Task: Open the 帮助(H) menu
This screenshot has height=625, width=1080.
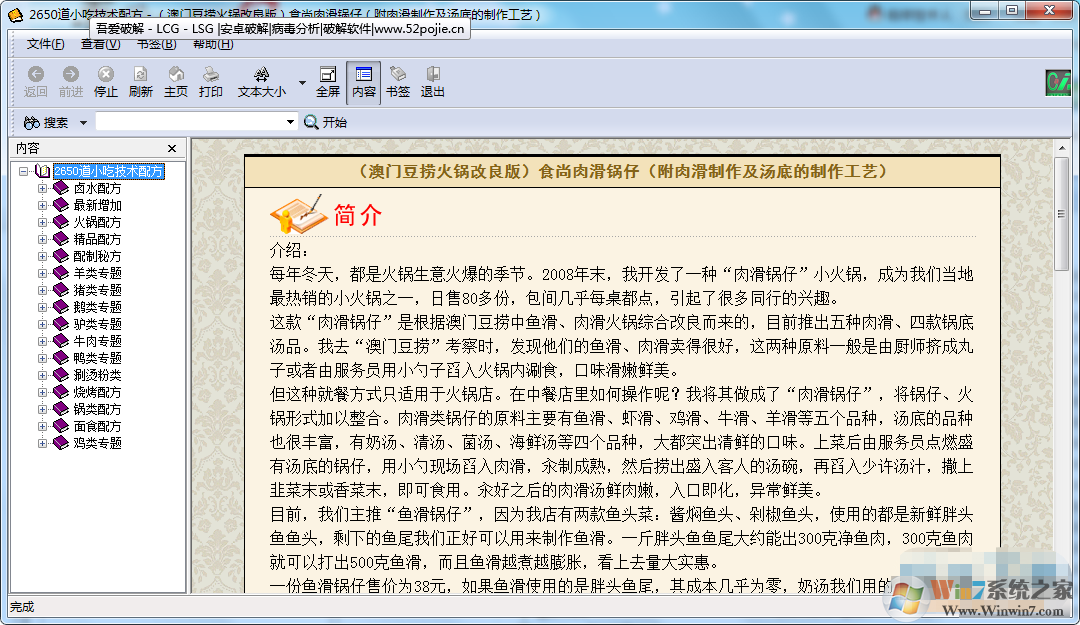Action: pyautogui.click(x=213, y=44)
